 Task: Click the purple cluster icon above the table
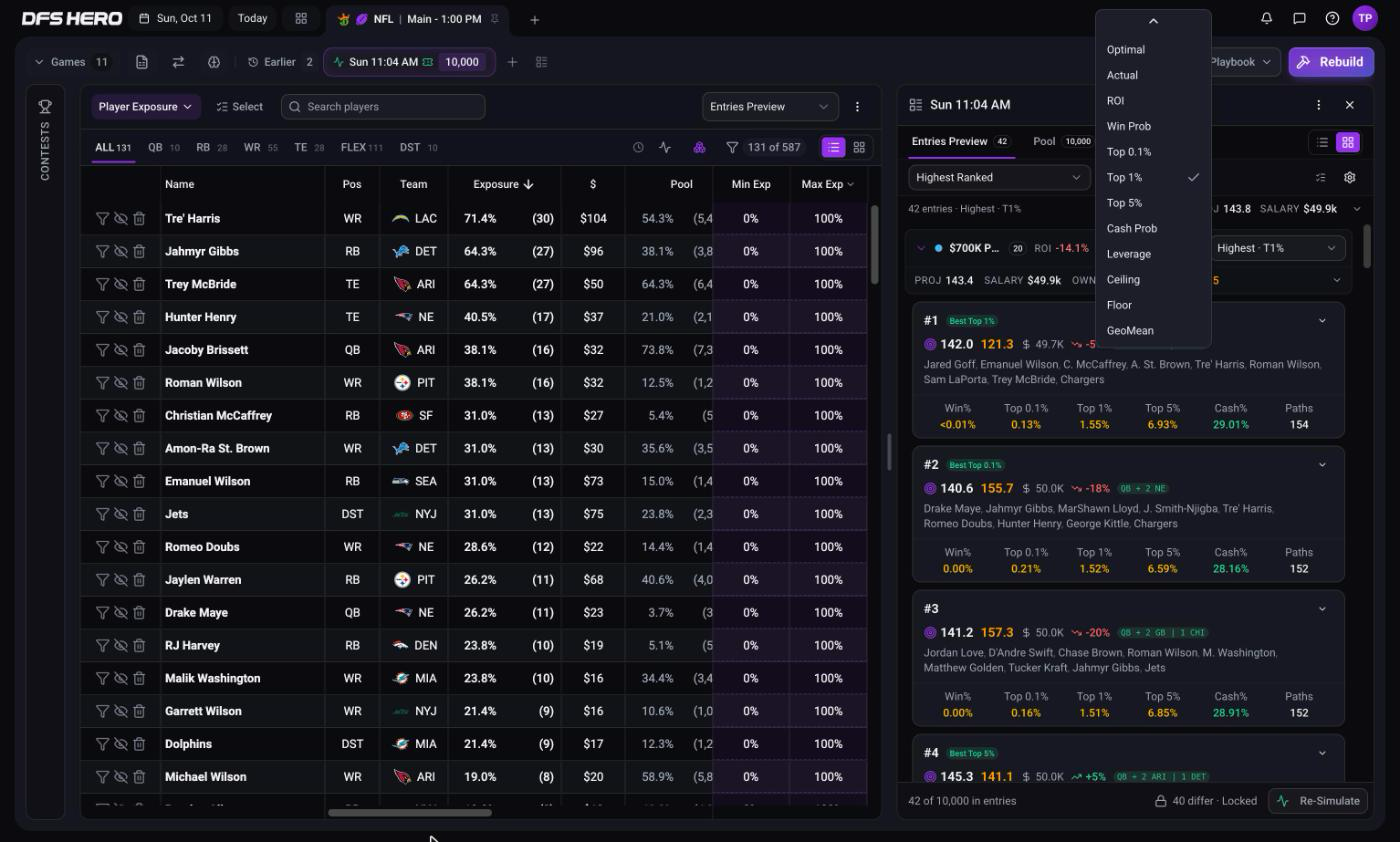click(699, 147)
